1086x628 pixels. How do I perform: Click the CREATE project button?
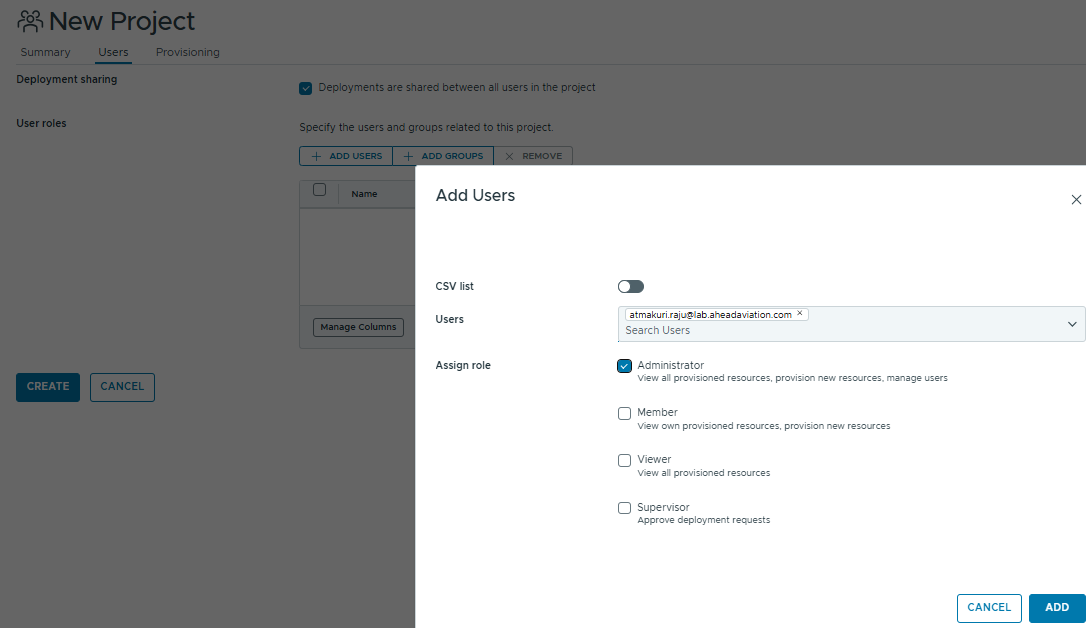pyautogui.click(x=48, y=387)
